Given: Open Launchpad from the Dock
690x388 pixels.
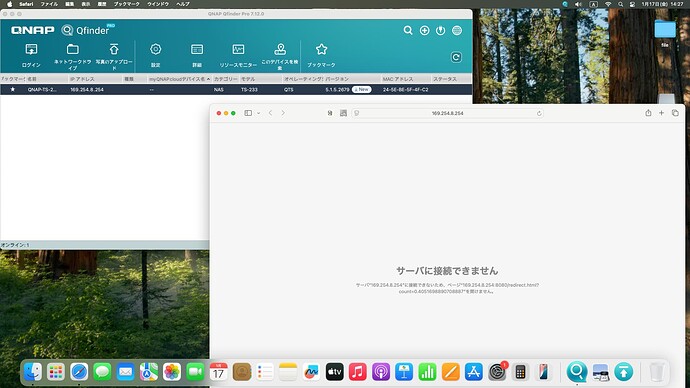Looking at the screenshot, I should click(x=56, y=372).
